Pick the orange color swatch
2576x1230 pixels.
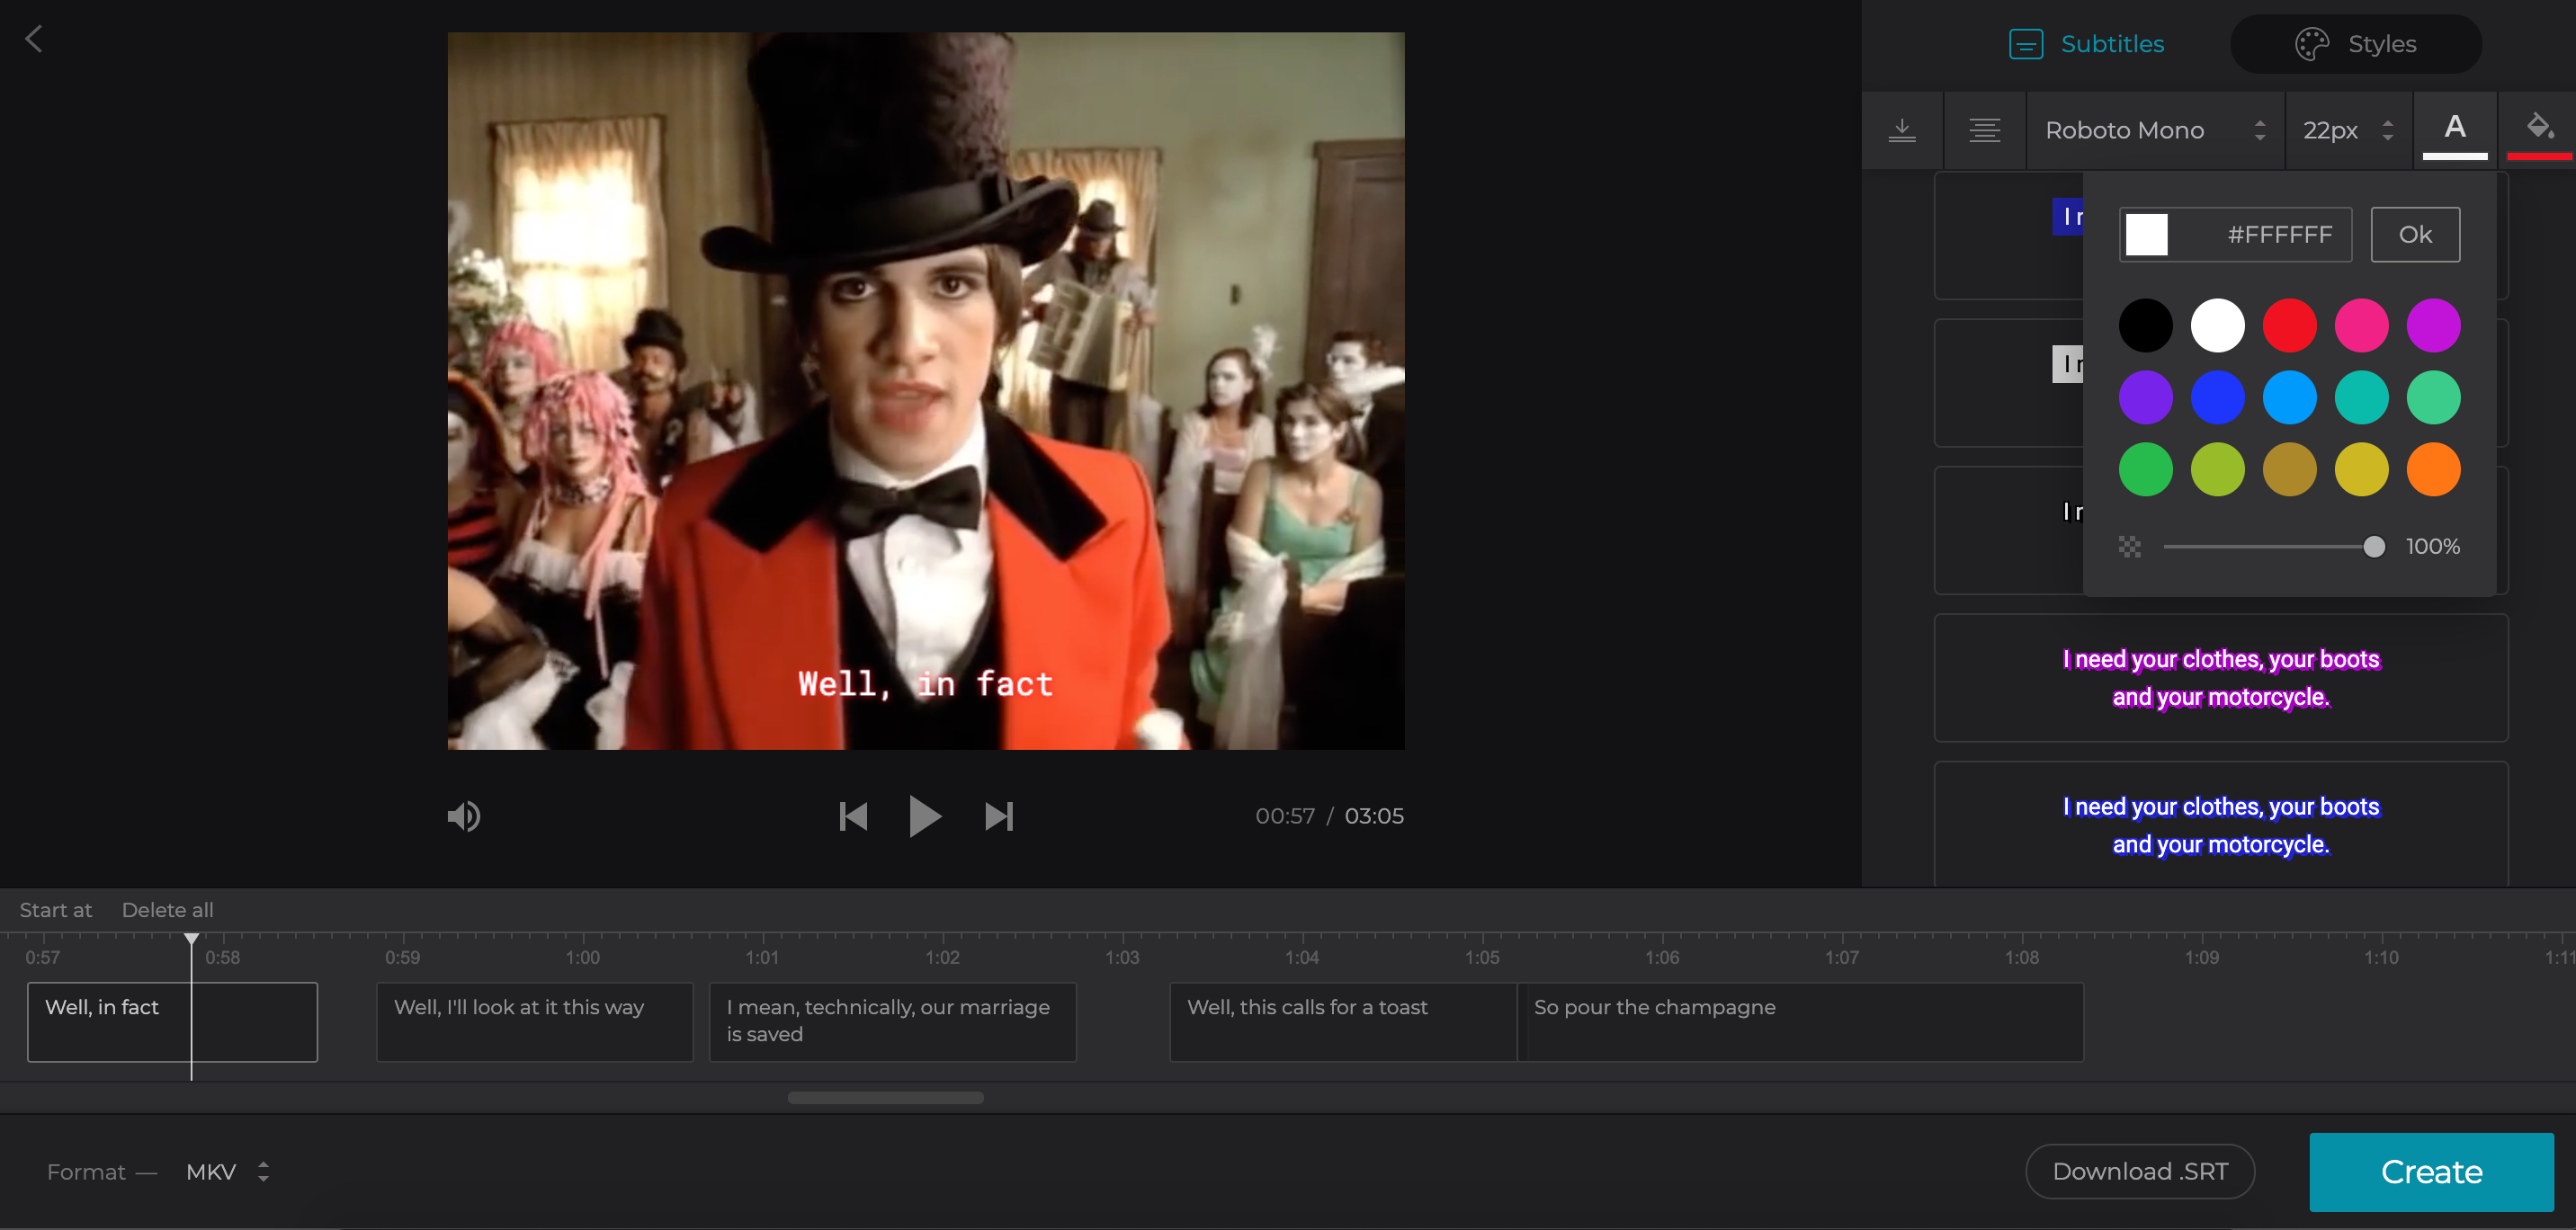tap(2434, 469)
